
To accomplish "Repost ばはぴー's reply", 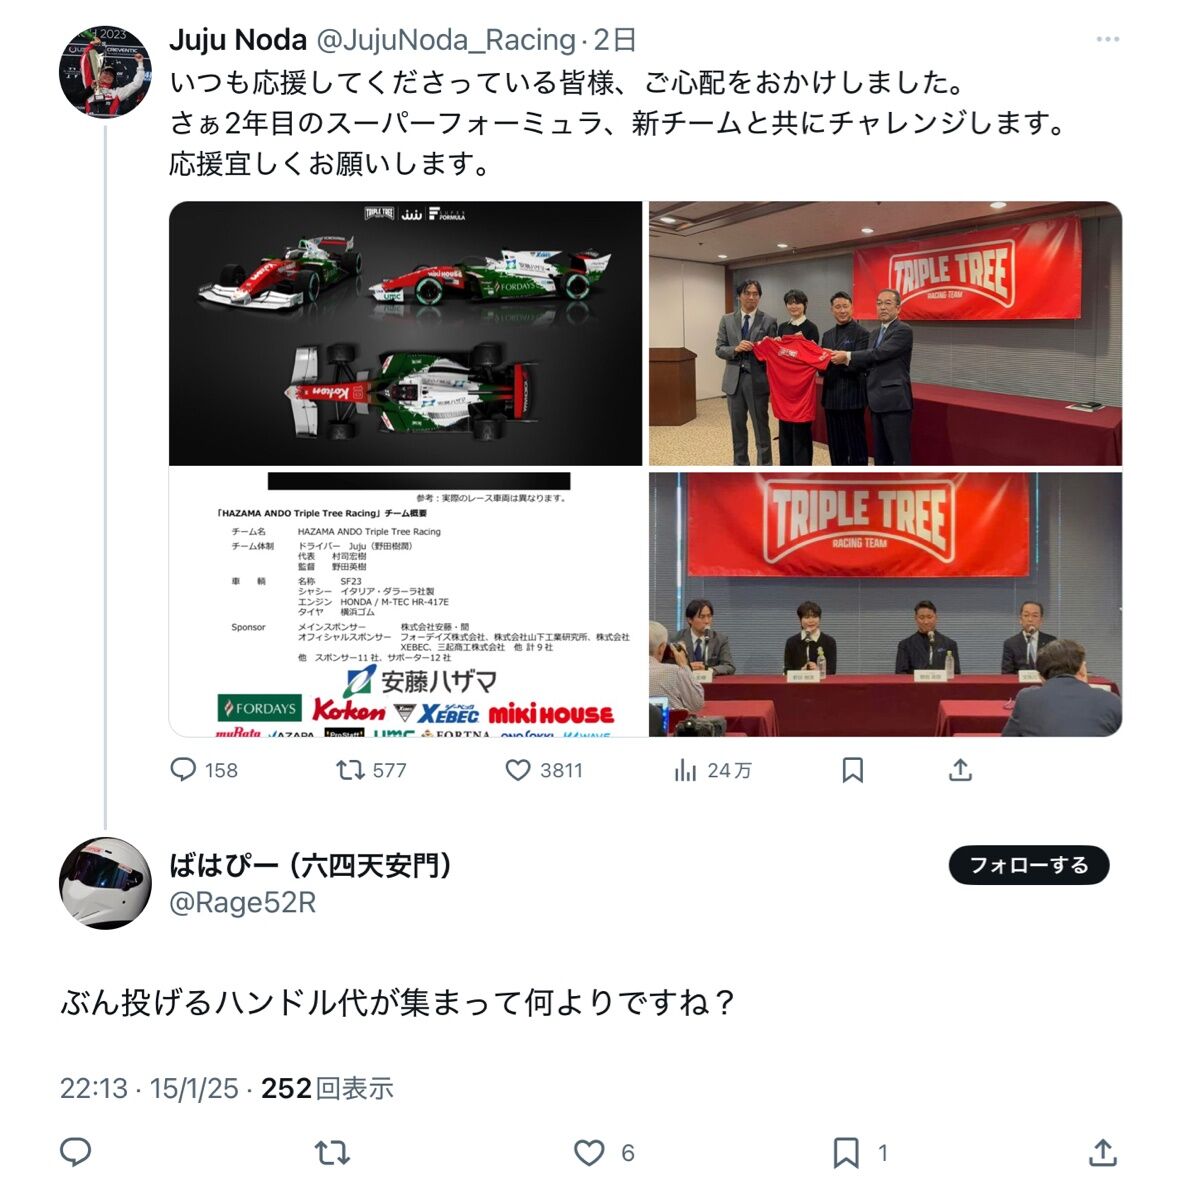I will click(x=332, y=1152).
